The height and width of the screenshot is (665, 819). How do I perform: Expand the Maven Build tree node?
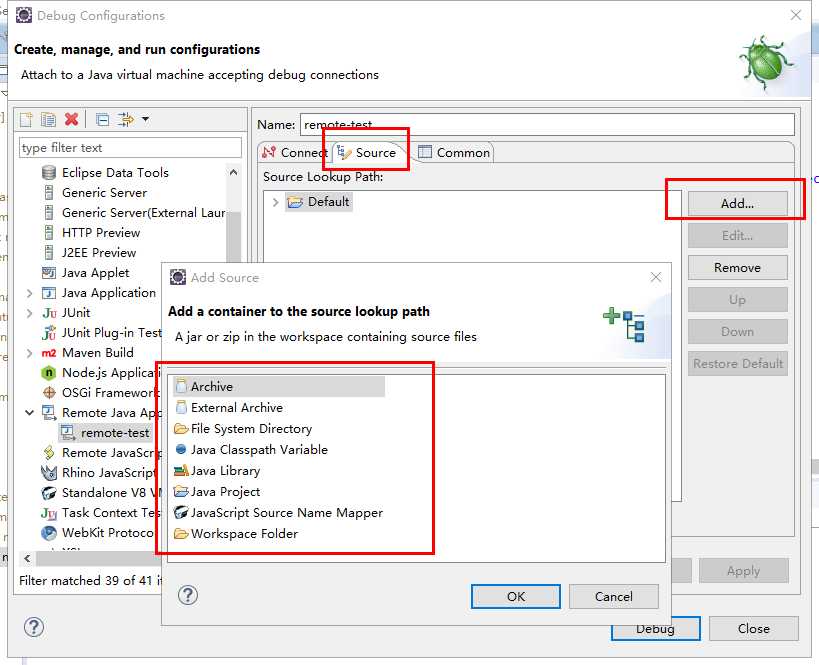29,353
